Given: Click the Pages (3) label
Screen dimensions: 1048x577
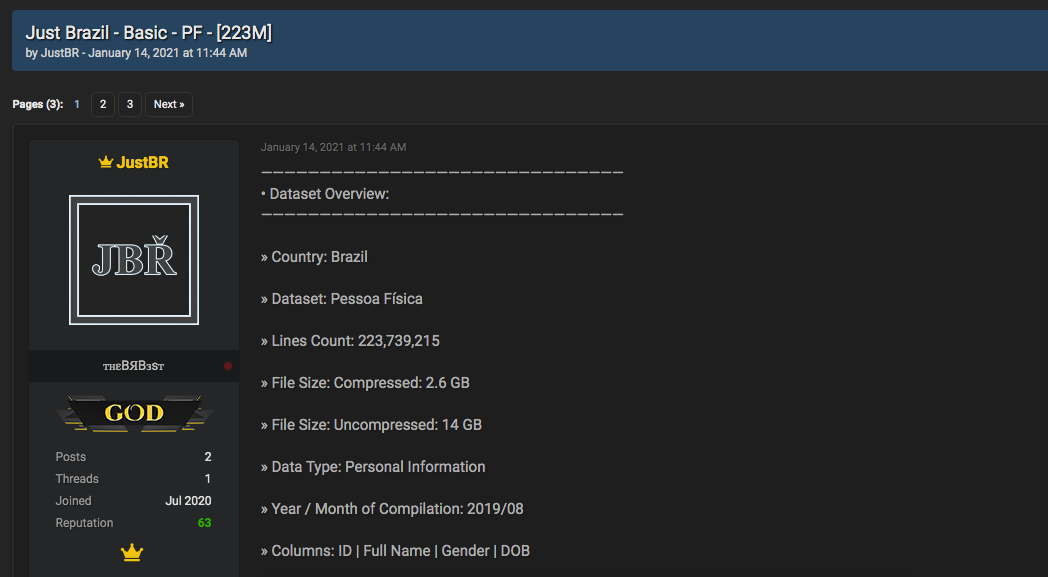Looking at the screenshot, I should tap(37, 104).
